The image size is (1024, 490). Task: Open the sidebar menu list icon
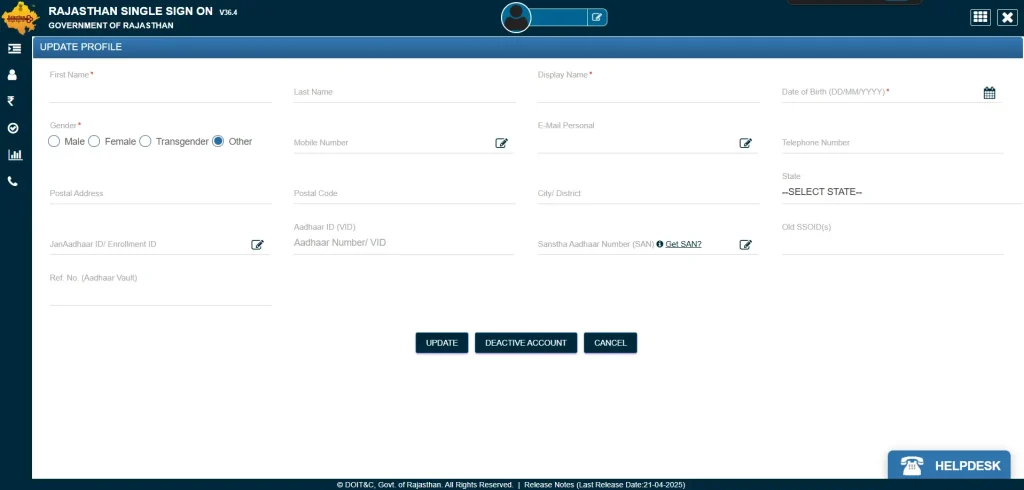[14, 48]
